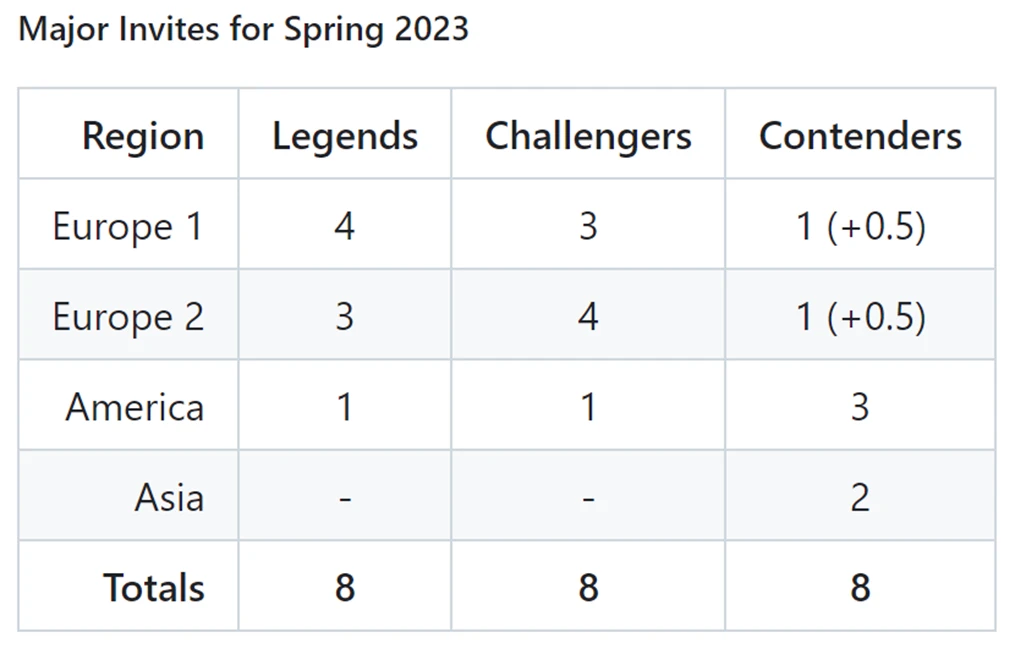This screenshot has width=1015, height=649.
Task: Select Europe 2 Contenders cell 1 (+0.5)
Action: 860,317
